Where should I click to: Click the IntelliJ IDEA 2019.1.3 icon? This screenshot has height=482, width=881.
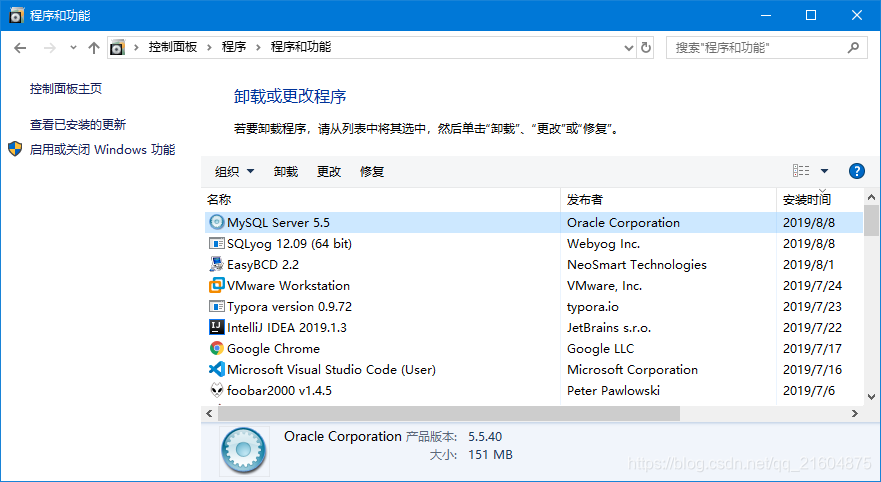(x=216, y=327)
